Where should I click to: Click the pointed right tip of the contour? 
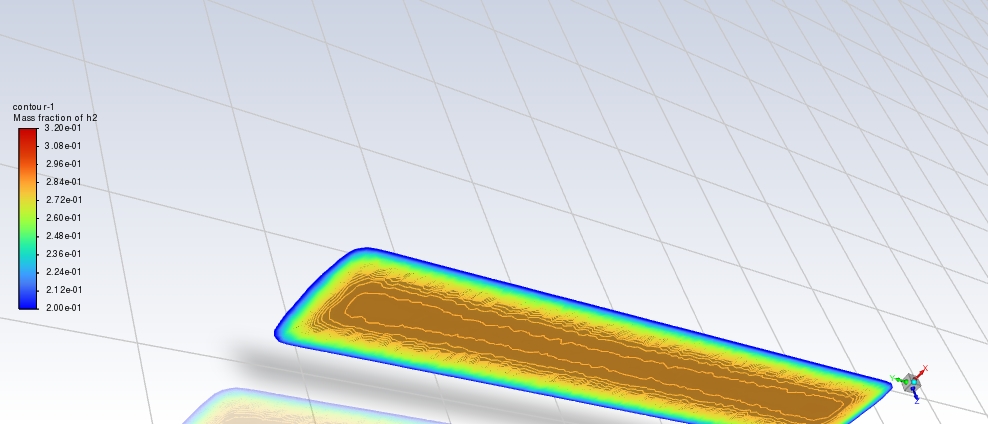pyautogui.click(x=884, y=385)
